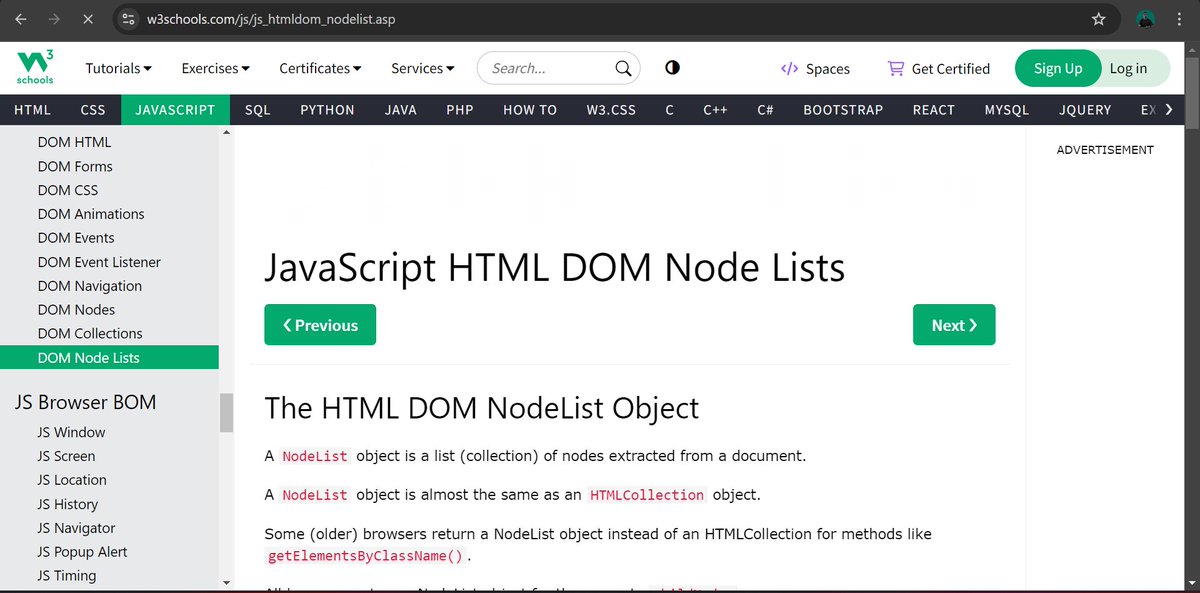Bookmark the page with the star icon

point(1097,19)
